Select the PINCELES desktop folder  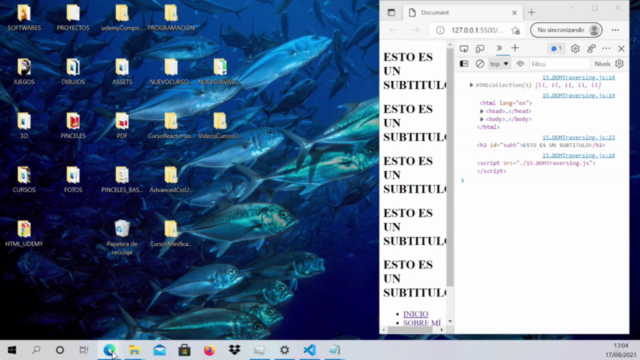click(x=73, y=125)
